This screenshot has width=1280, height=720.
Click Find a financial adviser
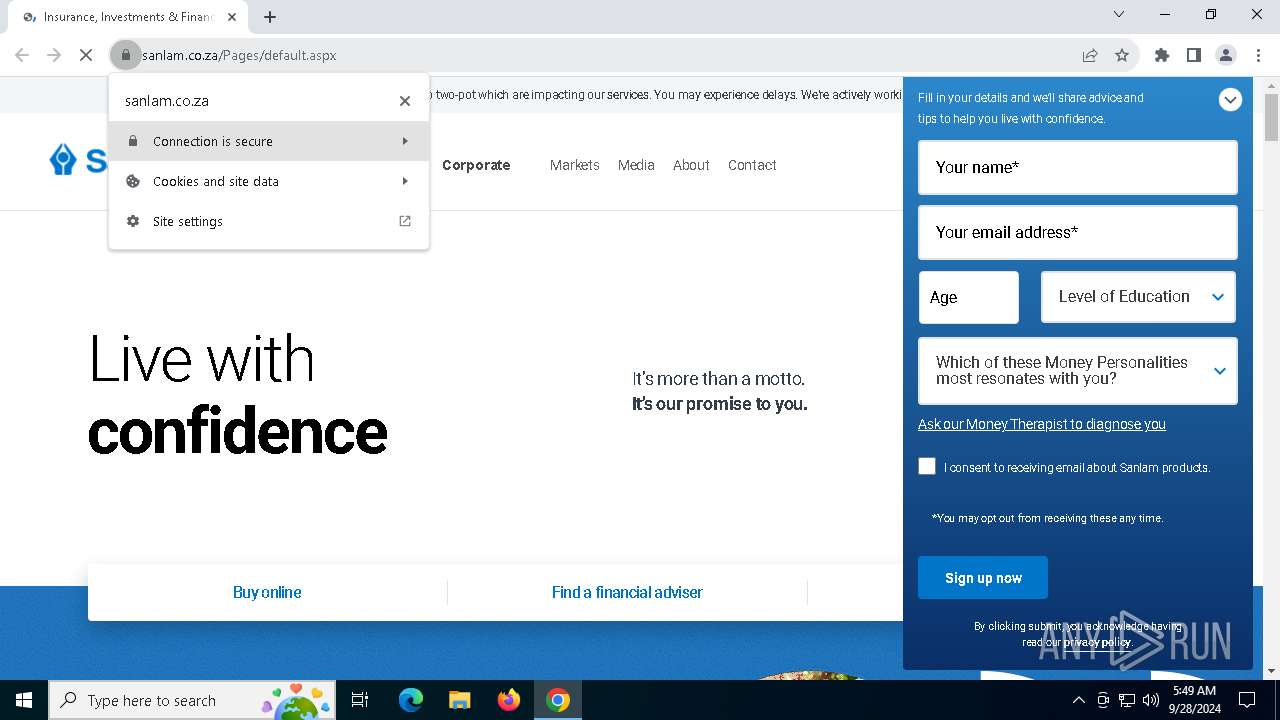627,592
